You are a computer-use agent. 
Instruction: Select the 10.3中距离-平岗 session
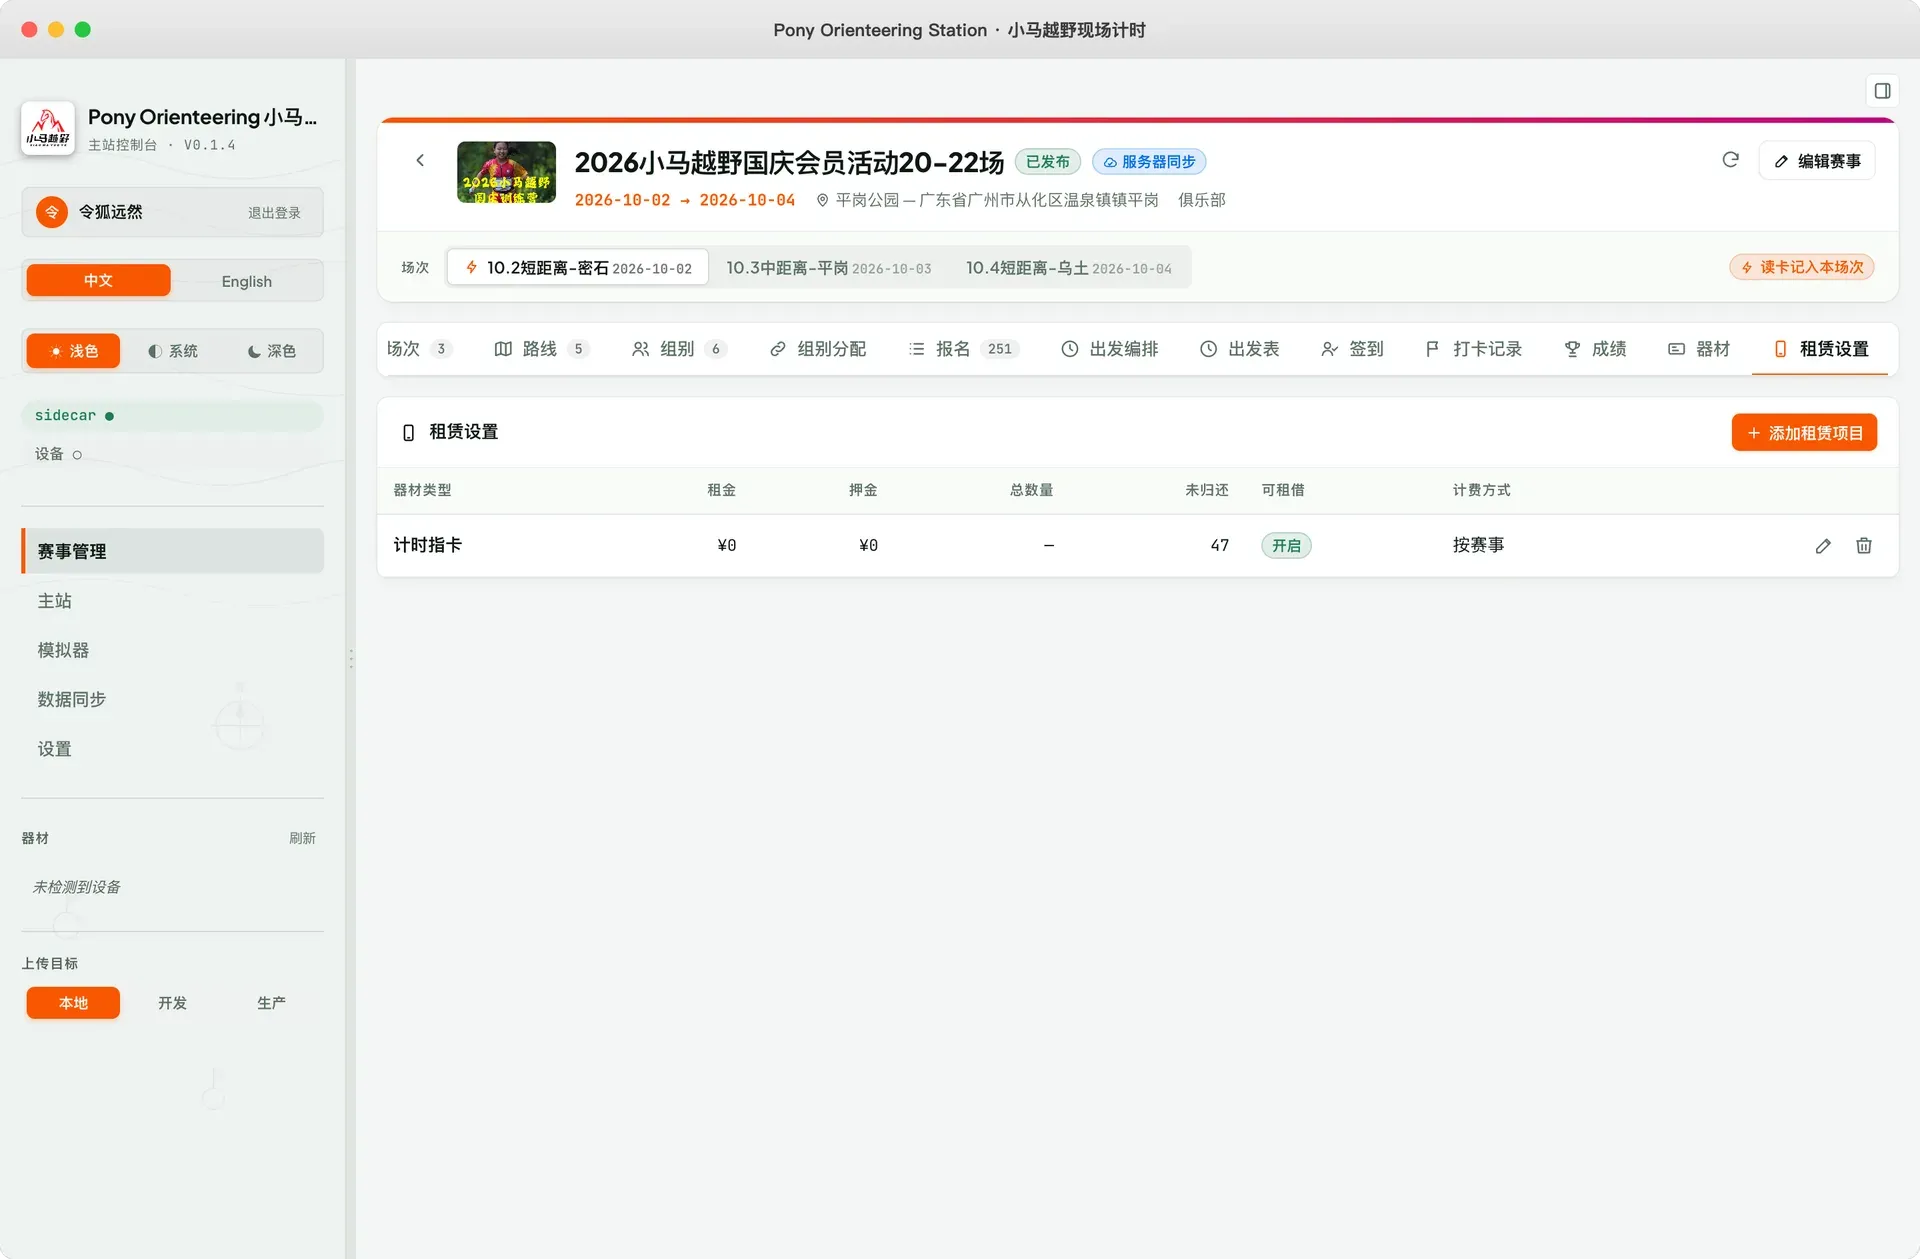[x=828, y=267]
